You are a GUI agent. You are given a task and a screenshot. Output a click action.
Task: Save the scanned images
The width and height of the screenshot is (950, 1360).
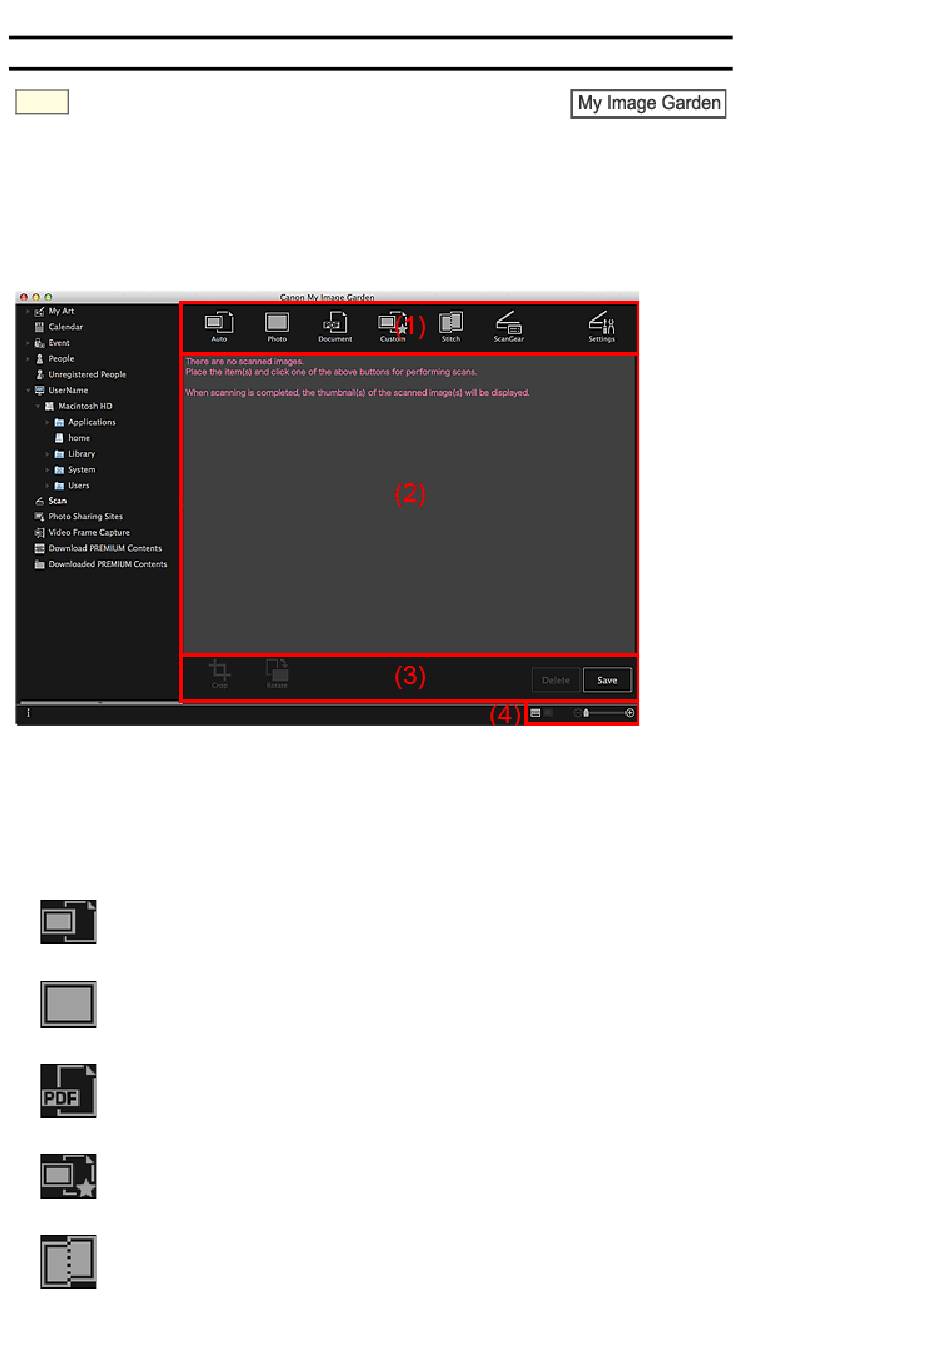point(607,680)
